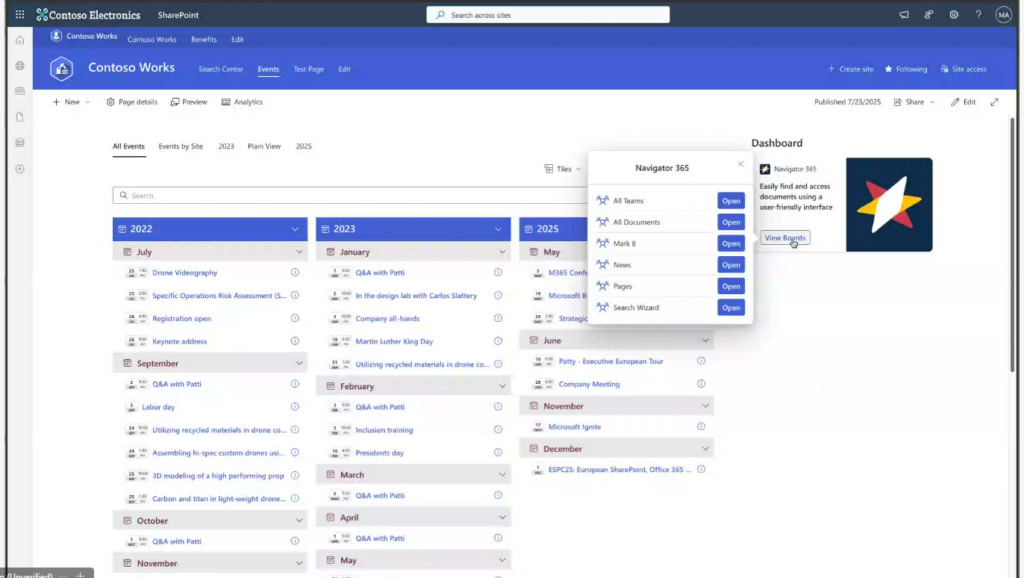1024x578 pixels.
Task: Toggle Following star for this site
Action: (906, 69)
